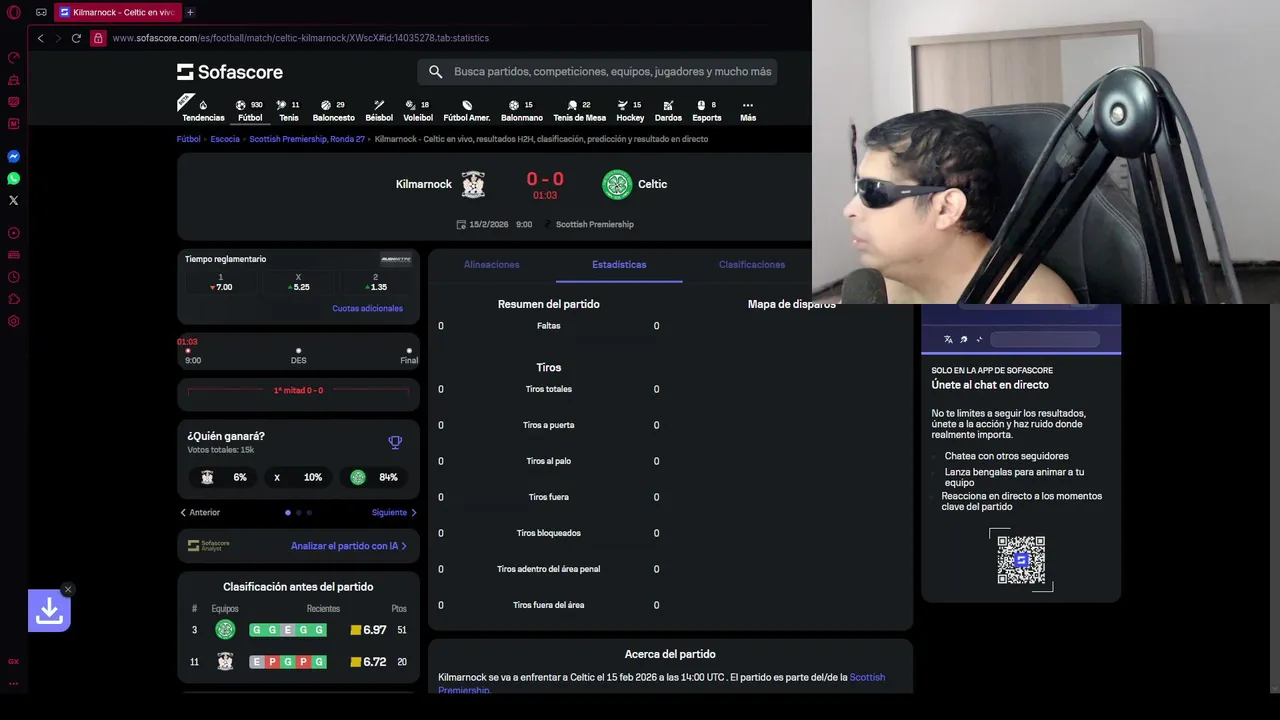This screenshot has height=720, width=1280.
Task: Vote for Celtic at 84%
Action: pyautogui.click(x=373, y=477)
